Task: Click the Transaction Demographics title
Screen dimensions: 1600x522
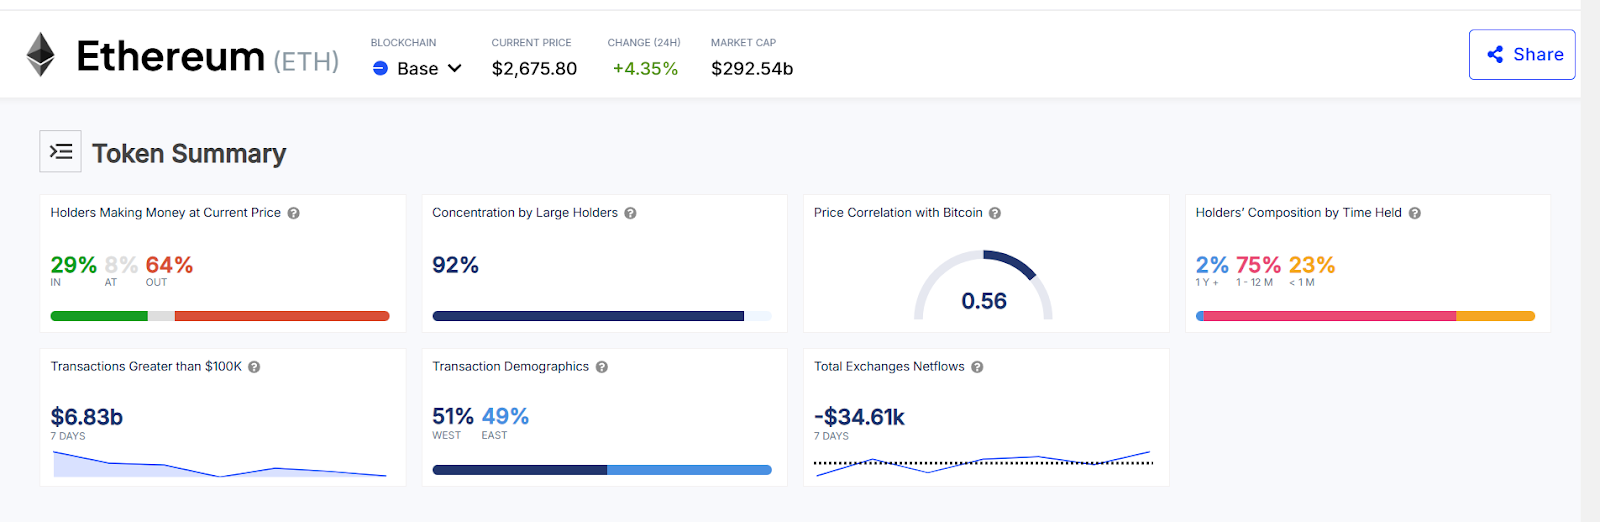Action: [x=510, y=367]
